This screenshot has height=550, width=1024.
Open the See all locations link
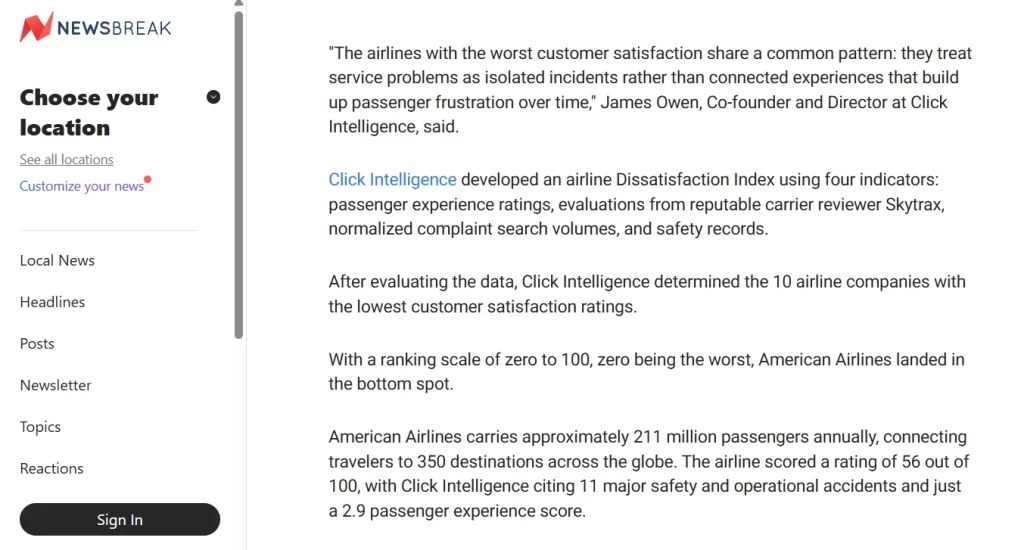[x=66, y=159]
